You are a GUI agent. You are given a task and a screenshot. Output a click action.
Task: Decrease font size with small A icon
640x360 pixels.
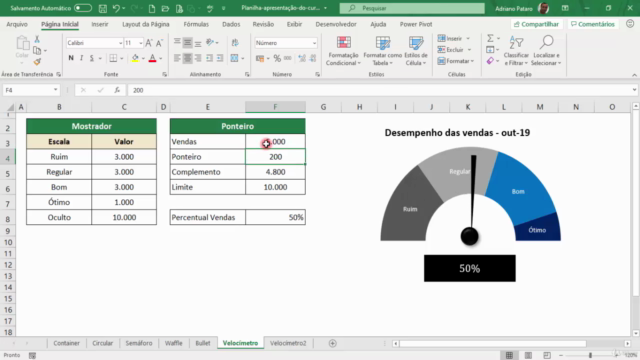(159, 43)
